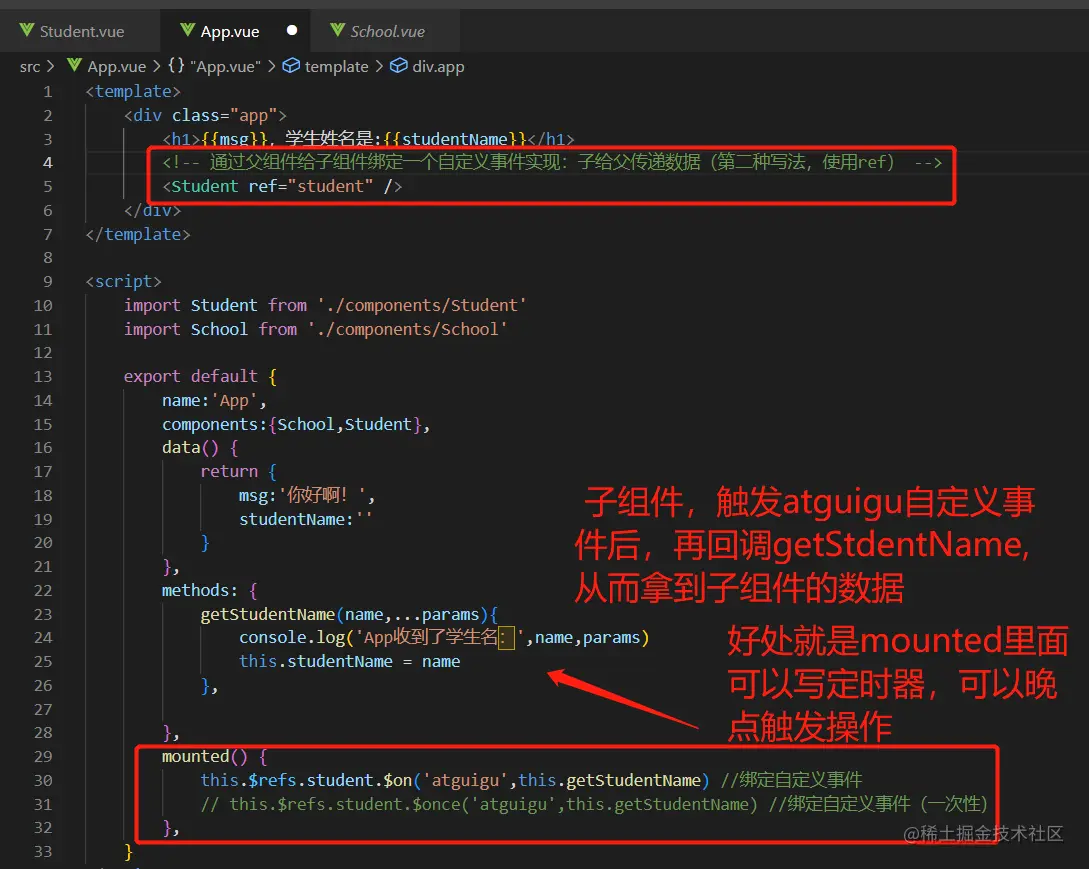The image size is (1089, 869).
Task: Click line number 22 in the gutter
Action: click(x=43, y=590)
